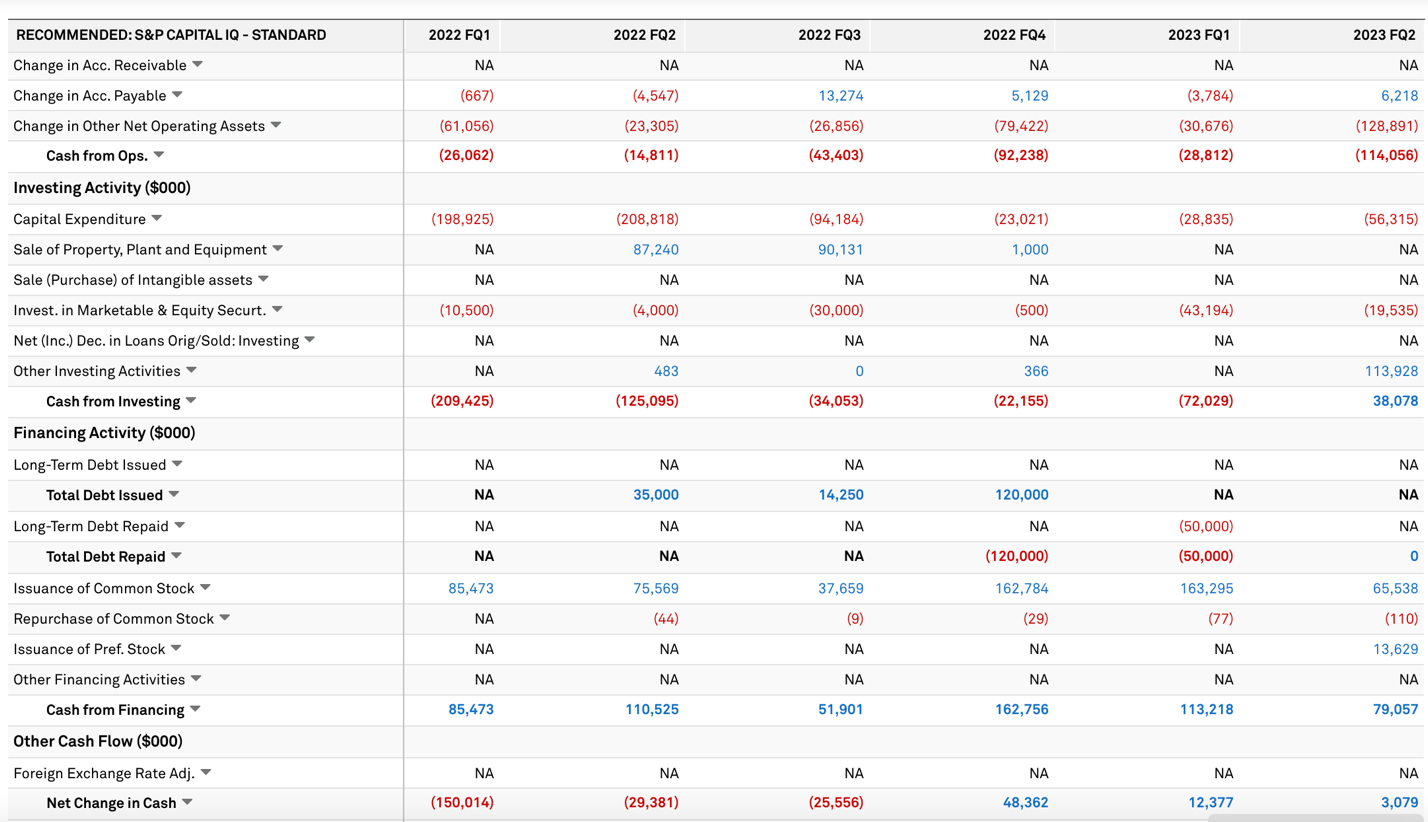This screenshot has height=822, width=1428.
Task: Open the Long-Term Debt Issued dropdown
Action: tap(176, 464)
